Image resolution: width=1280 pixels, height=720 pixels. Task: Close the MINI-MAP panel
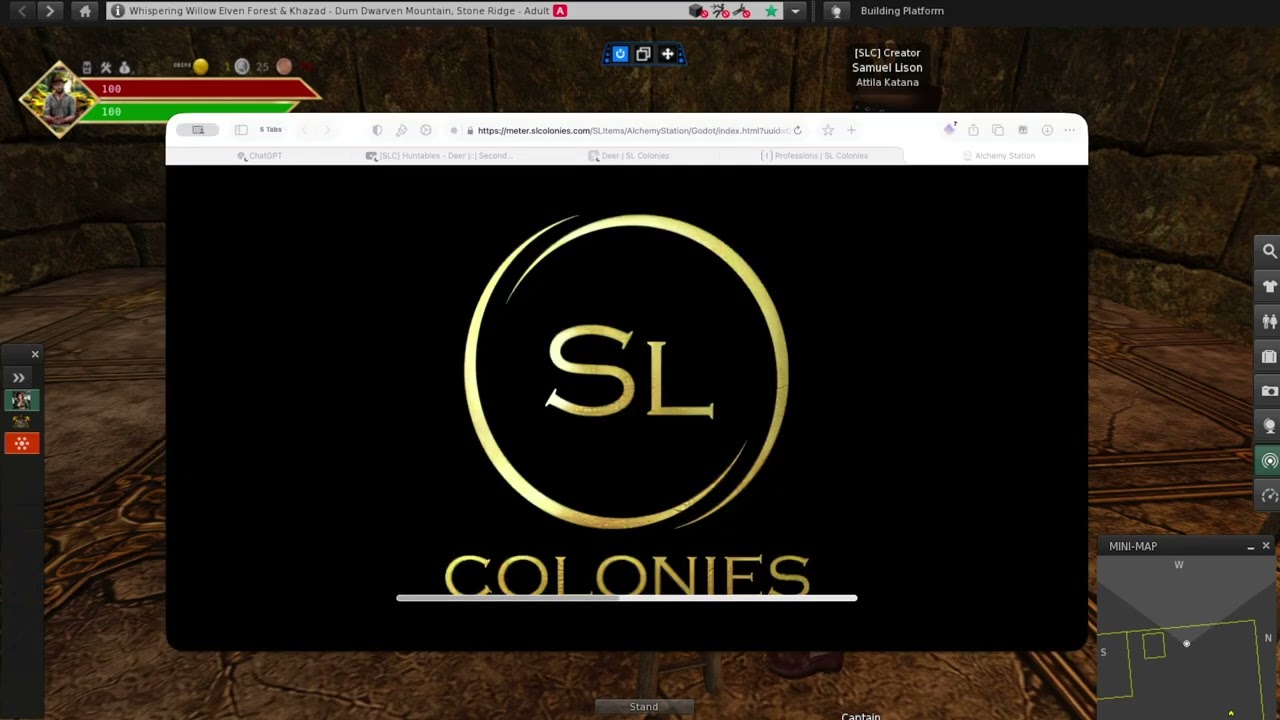point(1266,546)
